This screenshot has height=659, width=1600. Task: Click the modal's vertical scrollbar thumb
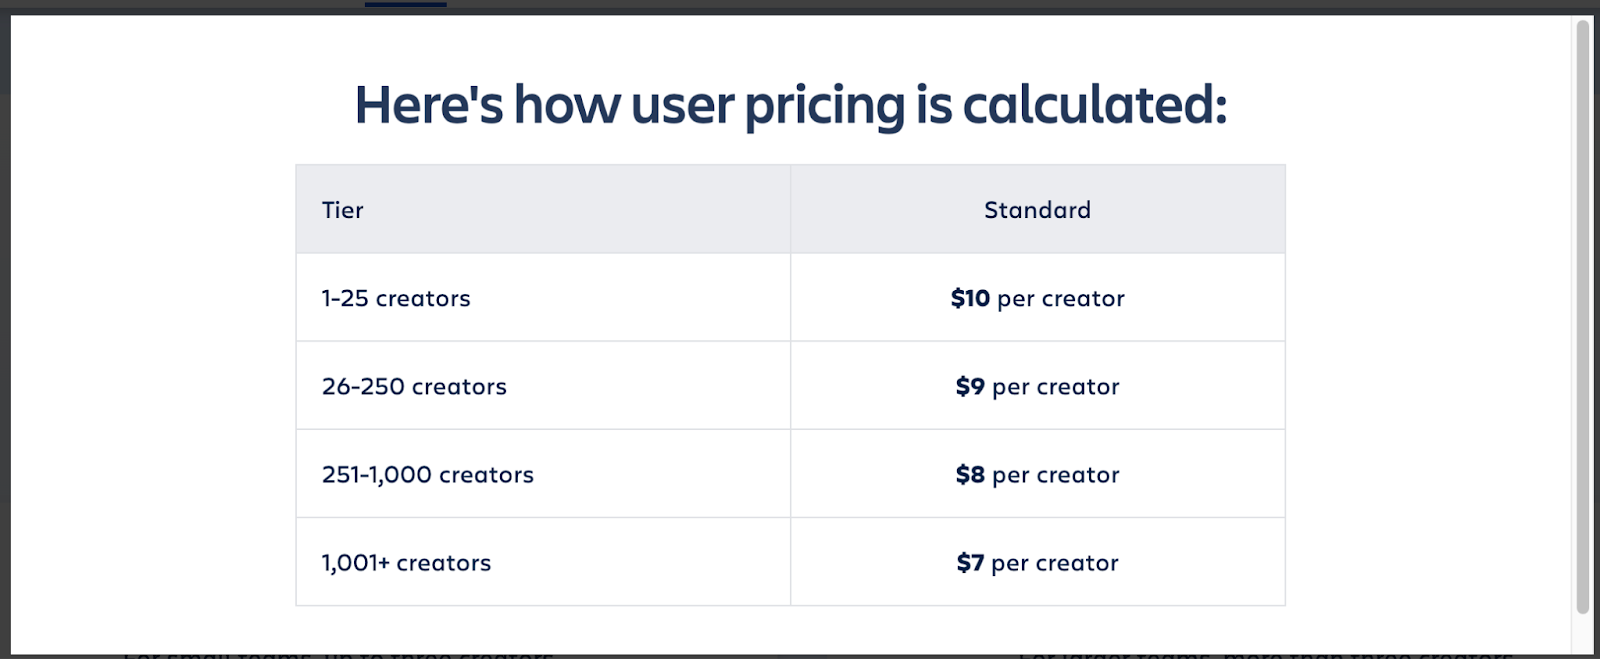1582,300
